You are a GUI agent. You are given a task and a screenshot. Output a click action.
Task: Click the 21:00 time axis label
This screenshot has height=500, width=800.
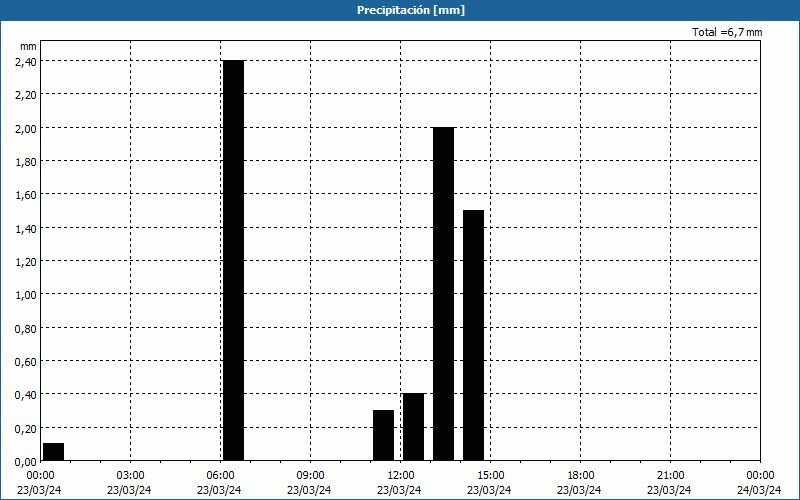(670, 476)
